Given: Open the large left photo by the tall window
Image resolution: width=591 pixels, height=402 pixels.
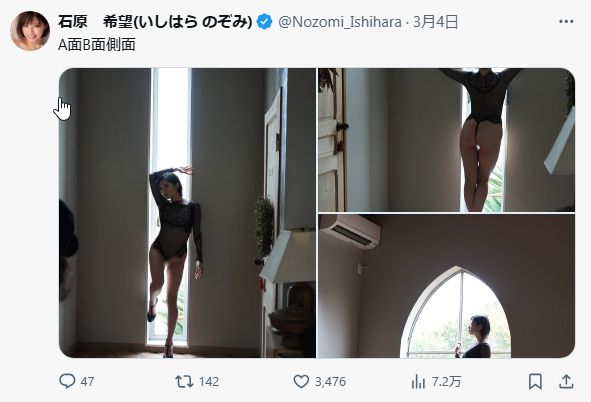Looking at the screenshot, I should coord(187,213).
